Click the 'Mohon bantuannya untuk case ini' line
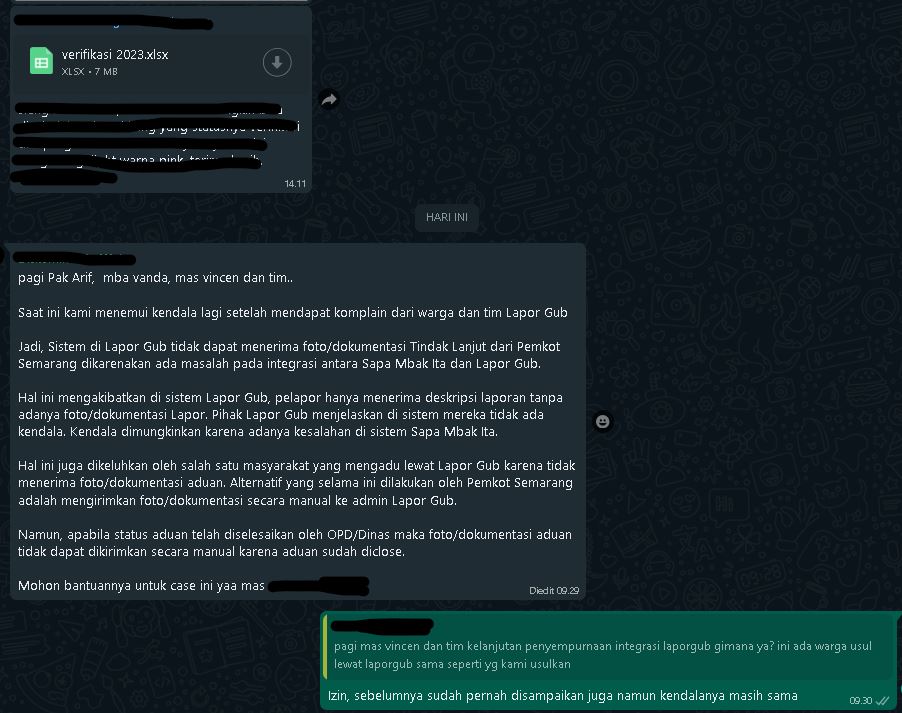 (141, 586)
